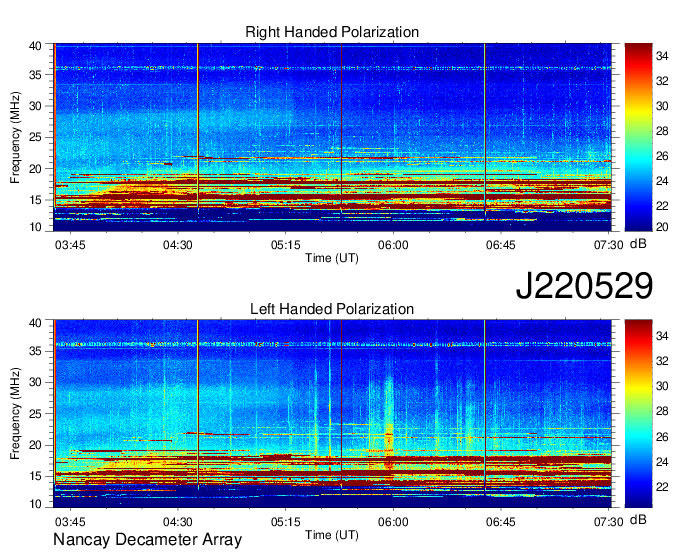The height and width of the screenshot is (552, 680).
Task: Click 22 dB value on Left Handed colorbar
Action: coord(662,487)
